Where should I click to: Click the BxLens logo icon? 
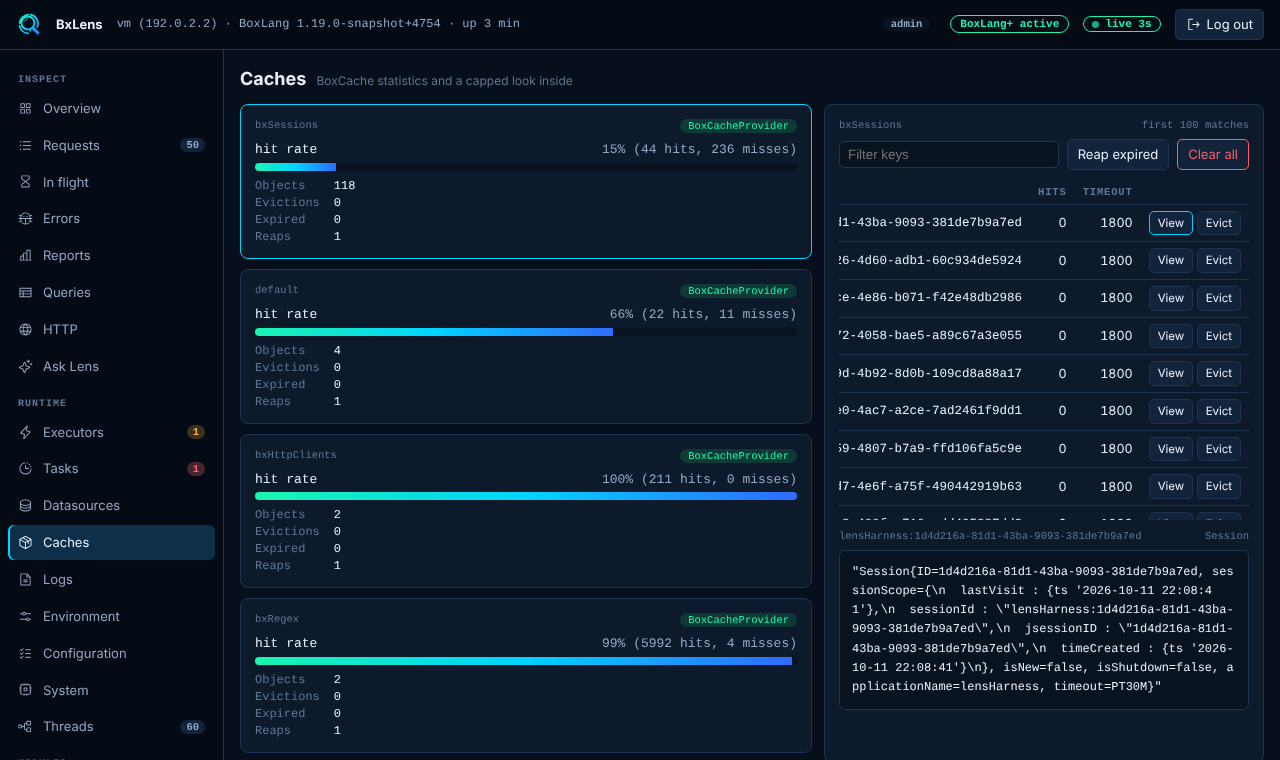click(x=29, y=24)
